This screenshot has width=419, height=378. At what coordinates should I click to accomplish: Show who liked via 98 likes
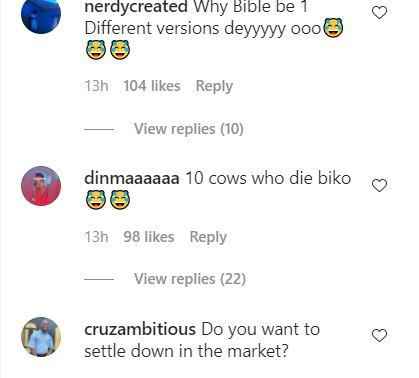point(149,237)
